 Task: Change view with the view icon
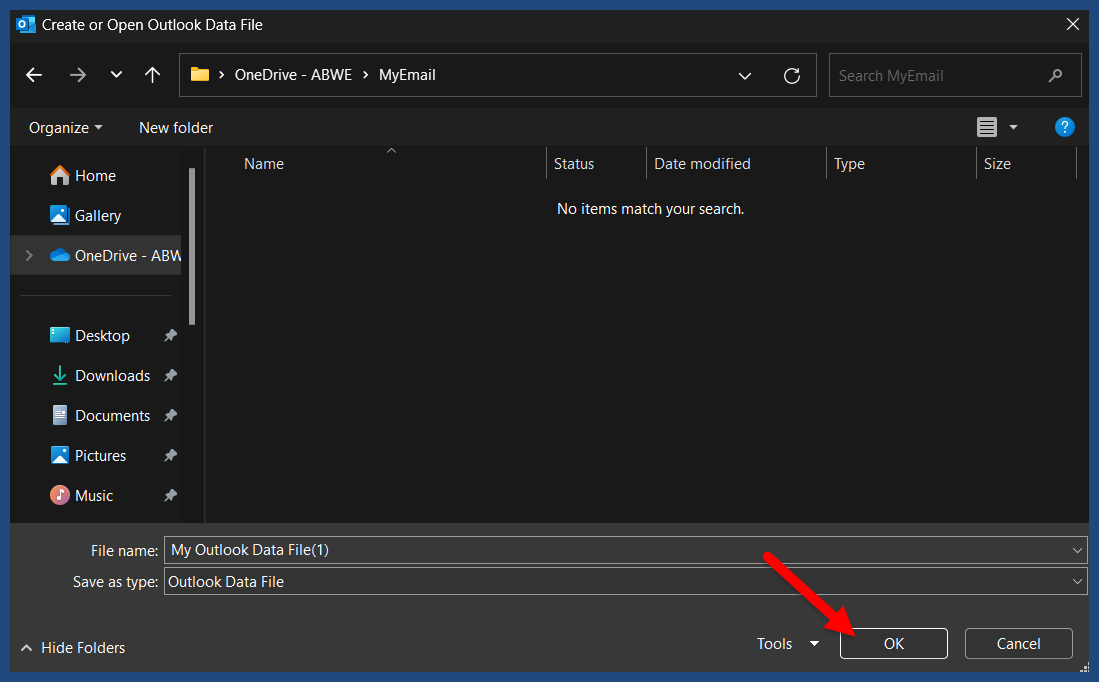click(987, 128)
